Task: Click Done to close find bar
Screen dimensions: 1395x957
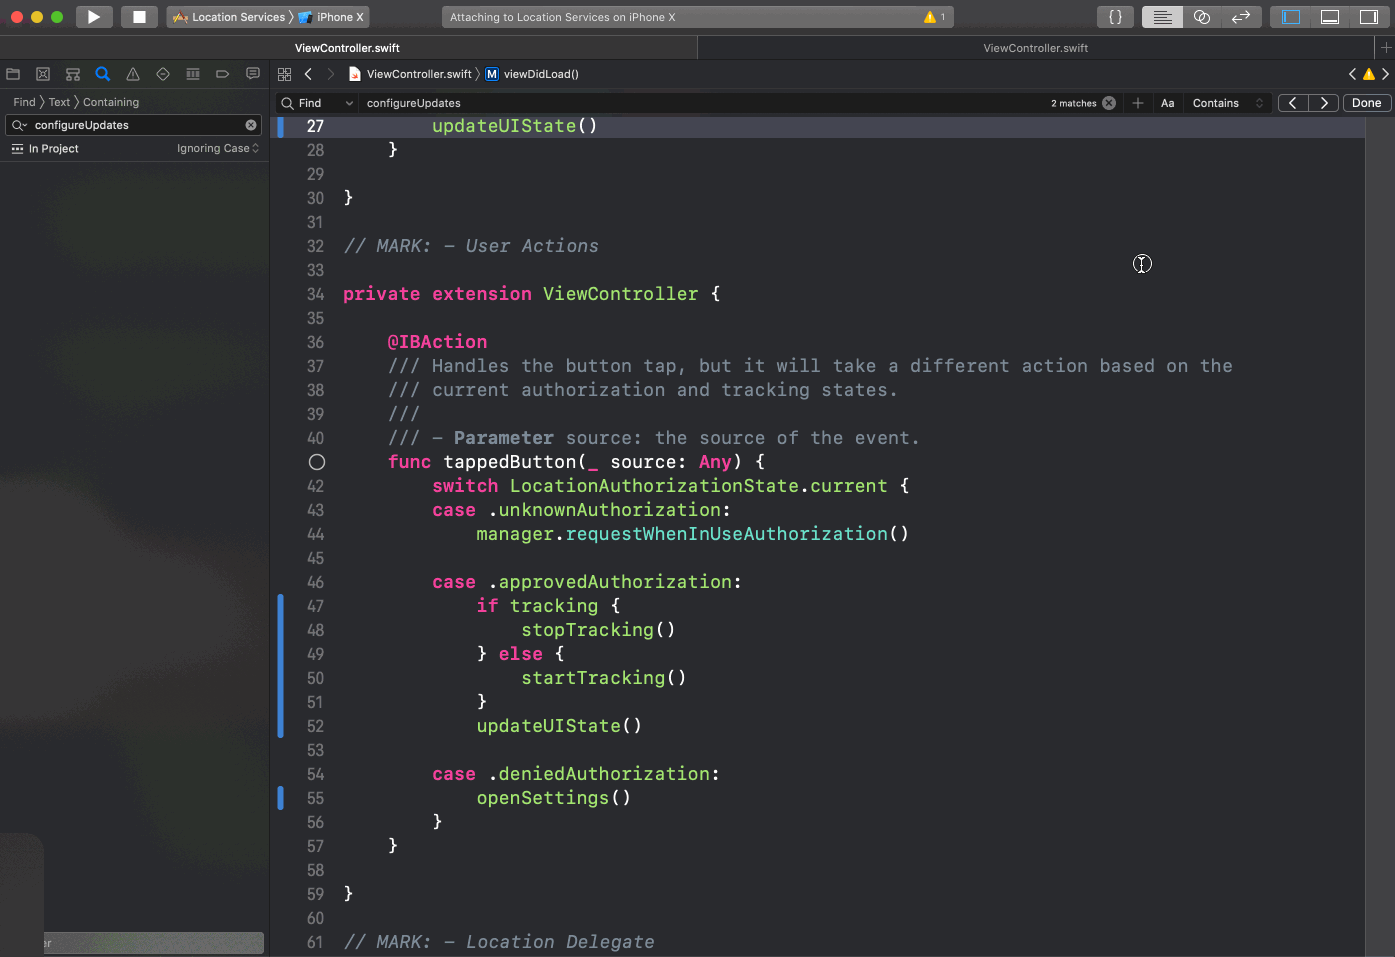Action: 1366,103
